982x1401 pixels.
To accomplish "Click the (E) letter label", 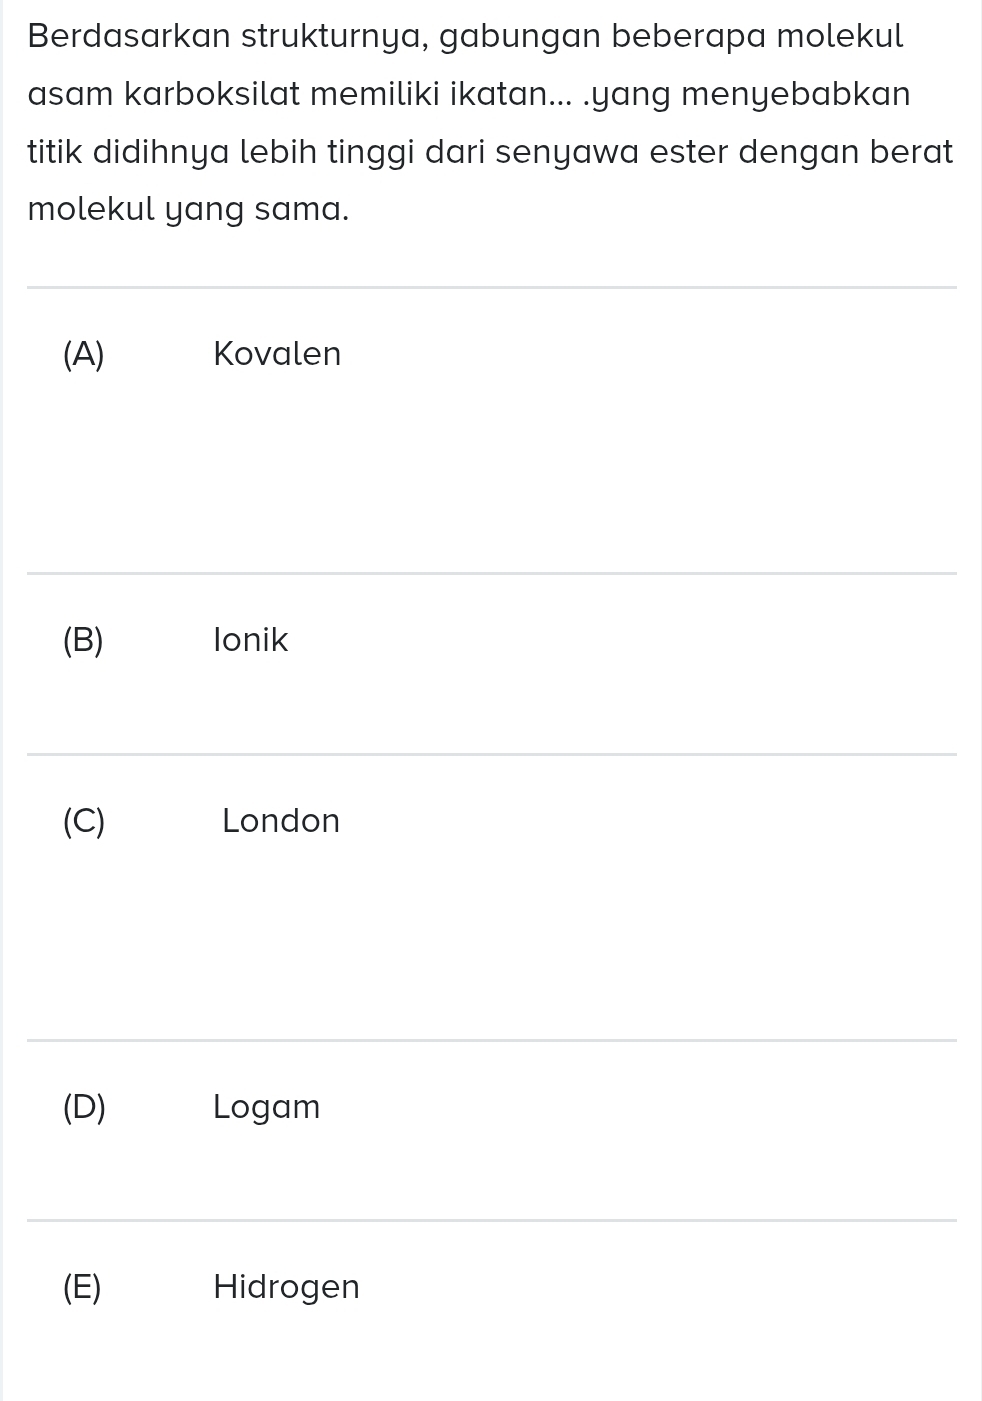I will coord(82,1287).
